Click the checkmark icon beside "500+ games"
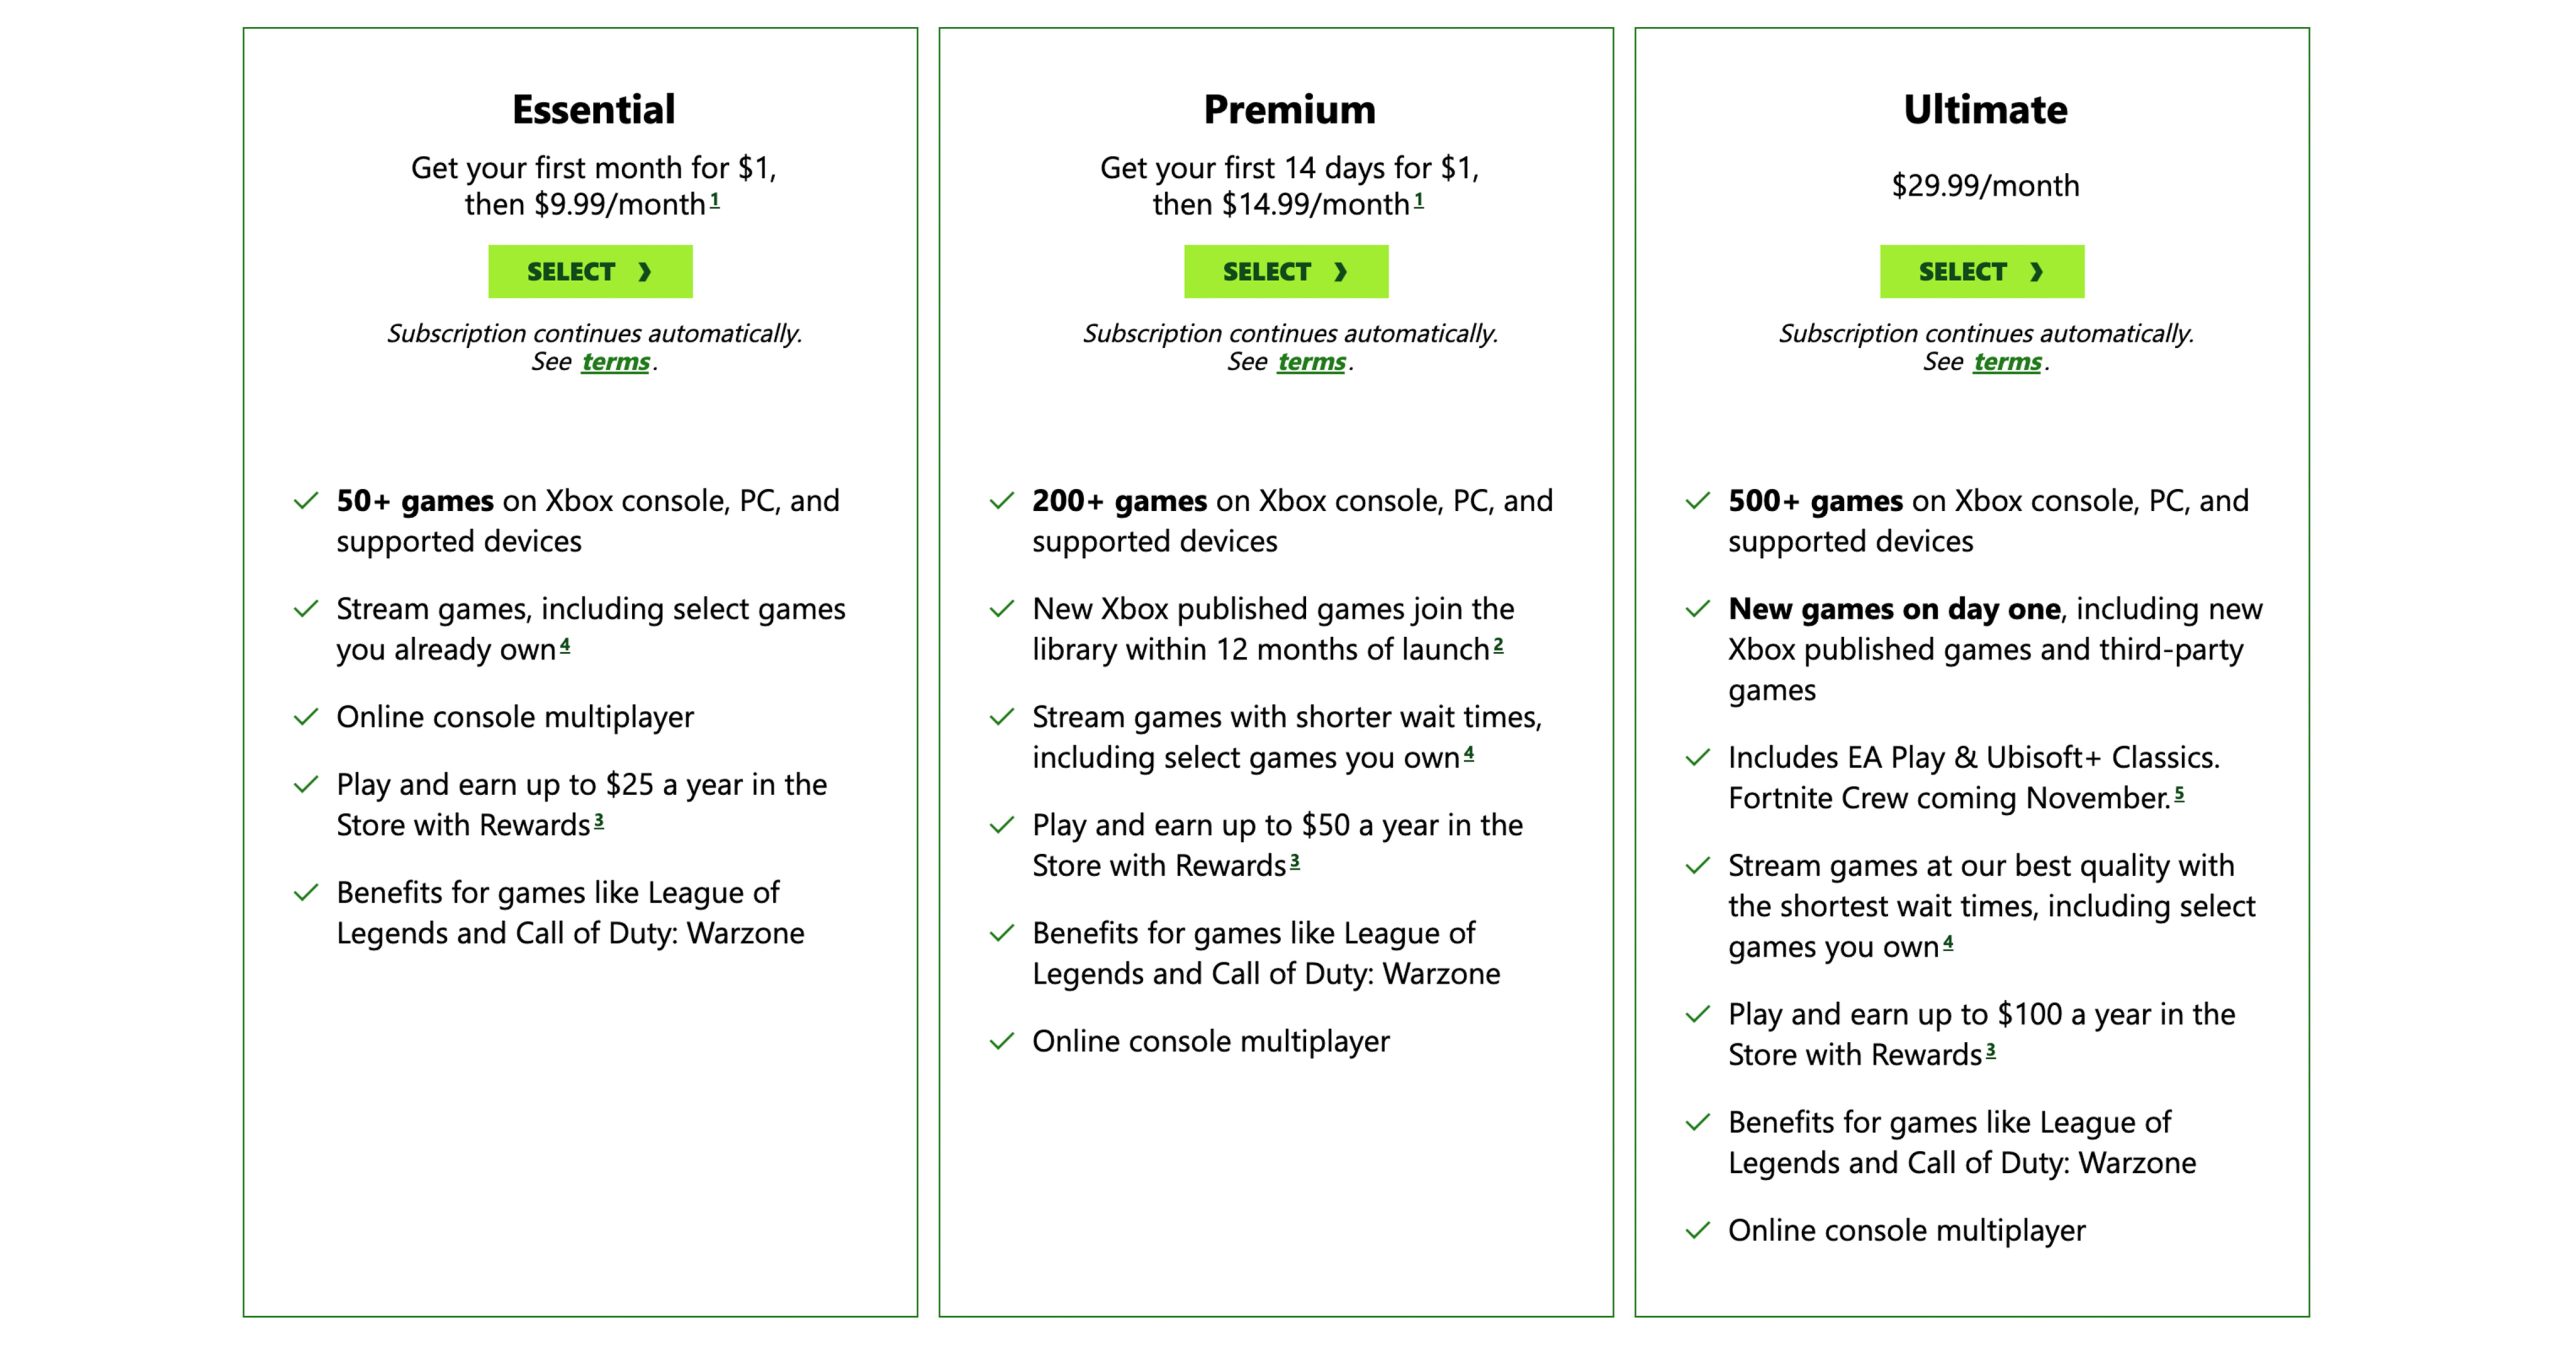 coord(1698,500)
